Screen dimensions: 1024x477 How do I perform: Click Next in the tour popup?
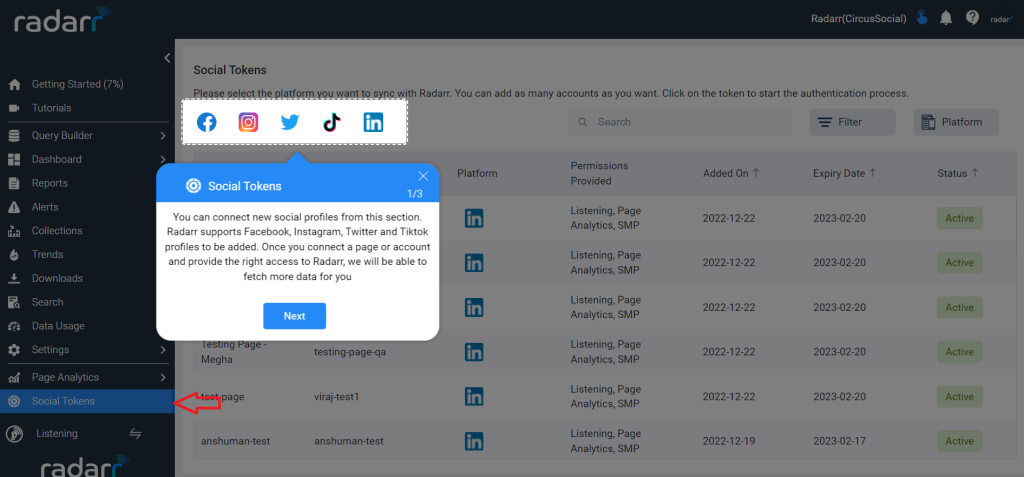295,316
